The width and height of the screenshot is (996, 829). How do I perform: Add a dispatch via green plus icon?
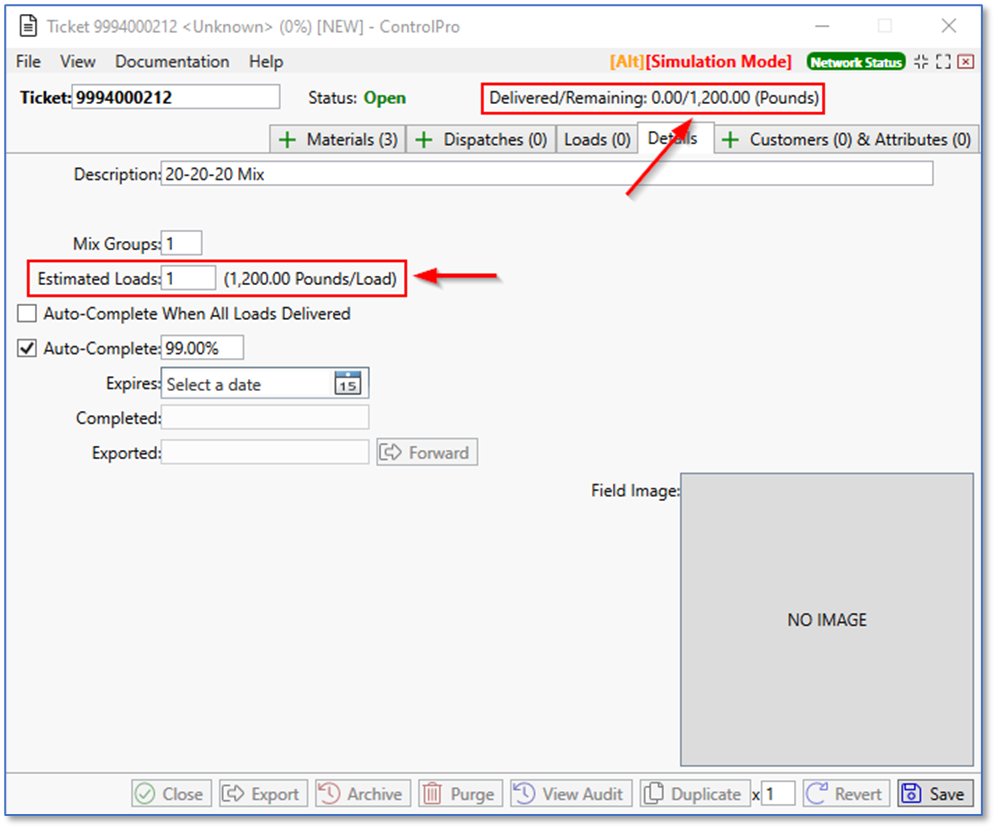click(x=425, y=140)
